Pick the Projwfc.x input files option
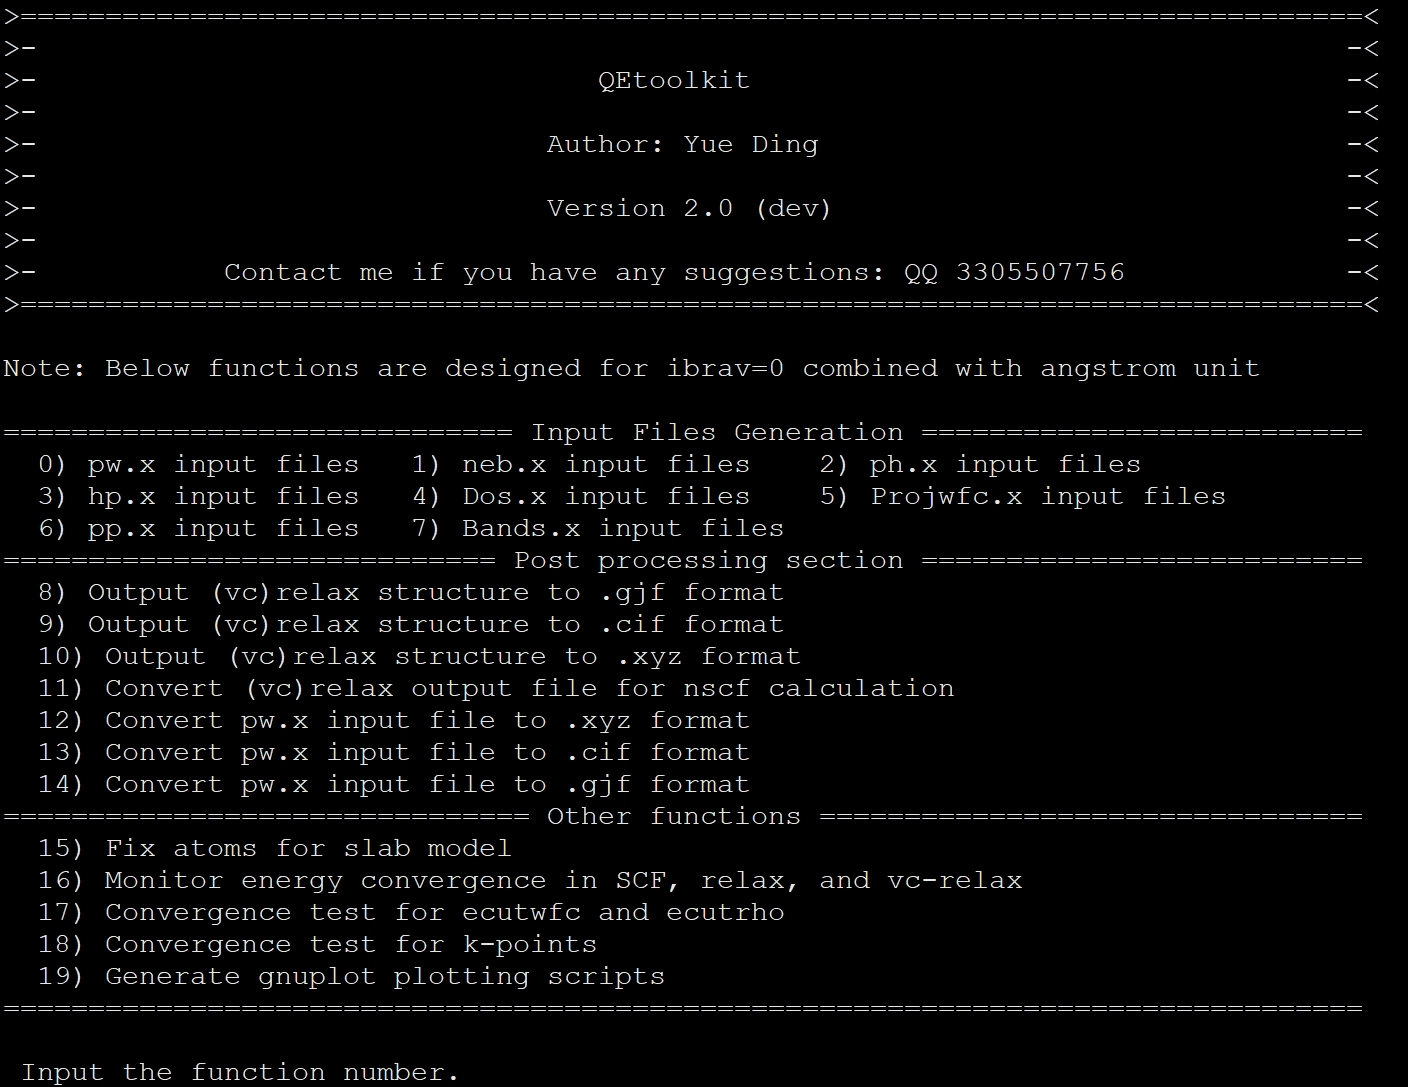This screenshot has width=1408, height=1087. [x=1023, y=497]
